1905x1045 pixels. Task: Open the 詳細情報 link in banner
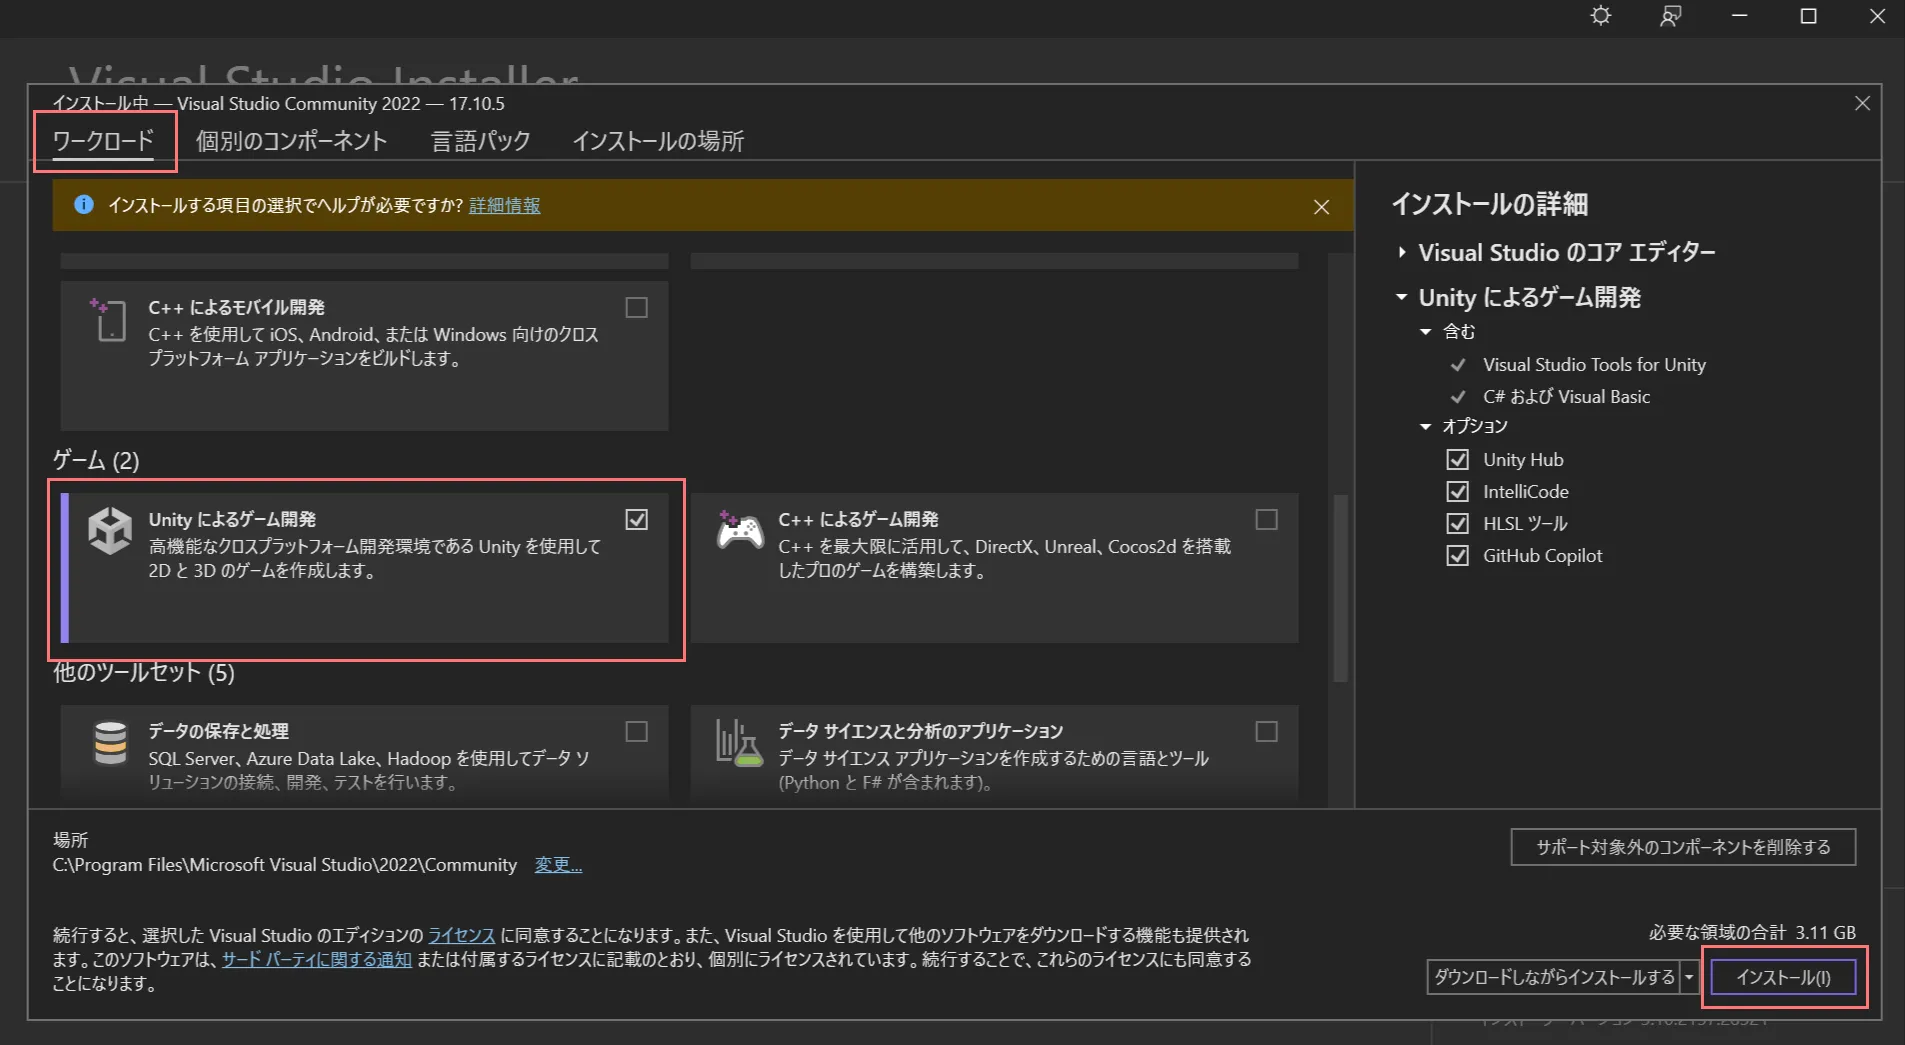pyautogui.click(x=505, y=205)
